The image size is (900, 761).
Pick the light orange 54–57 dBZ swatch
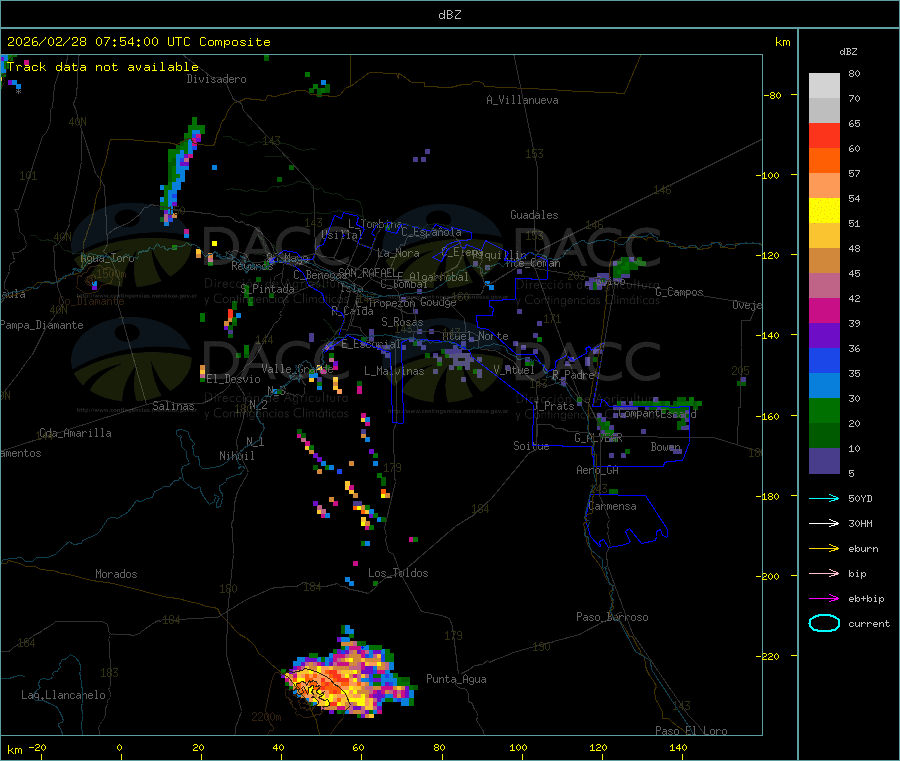824,185
